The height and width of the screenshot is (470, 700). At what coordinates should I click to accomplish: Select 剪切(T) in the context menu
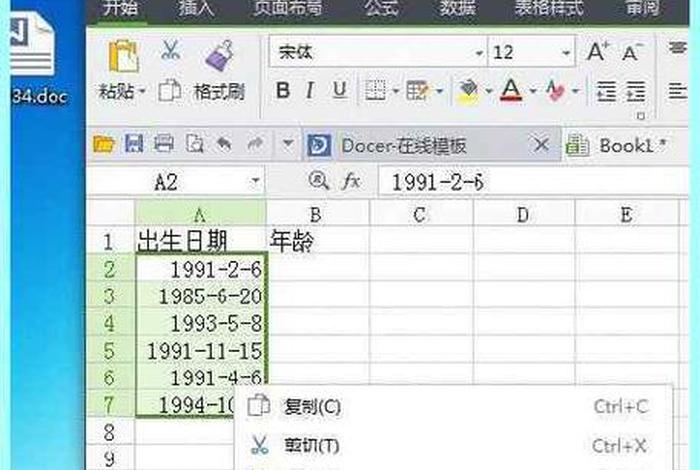(312, 445)
